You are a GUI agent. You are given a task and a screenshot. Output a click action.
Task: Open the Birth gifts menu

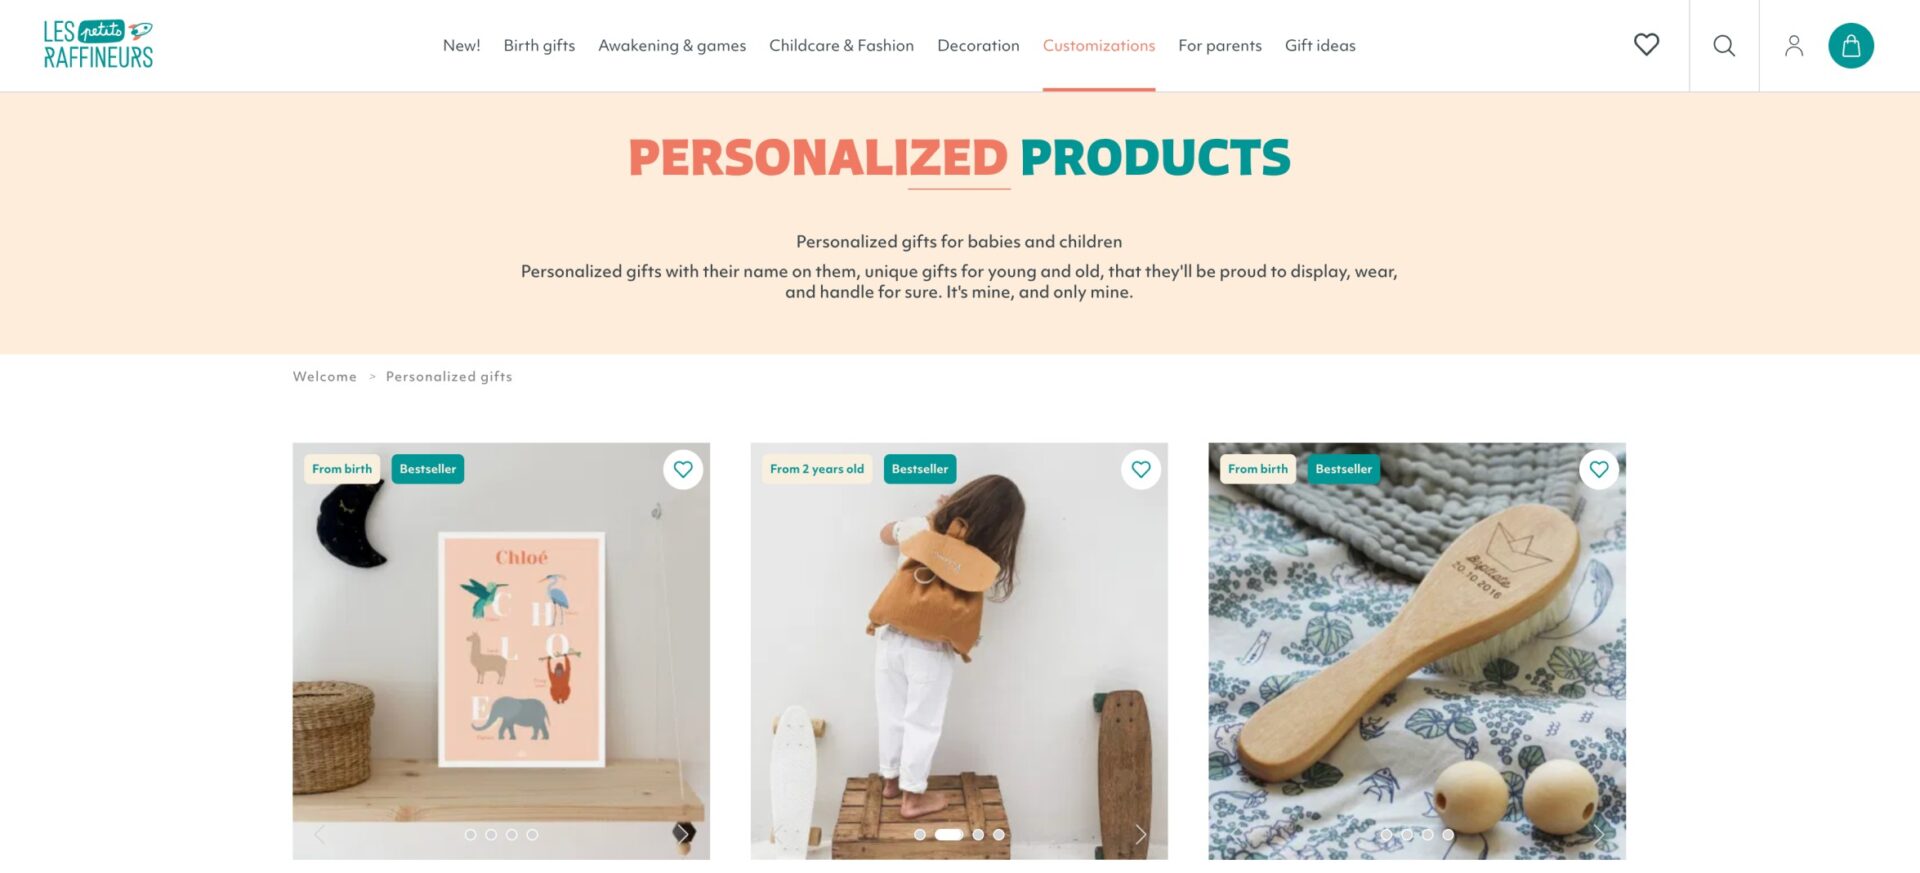(539, 45)
